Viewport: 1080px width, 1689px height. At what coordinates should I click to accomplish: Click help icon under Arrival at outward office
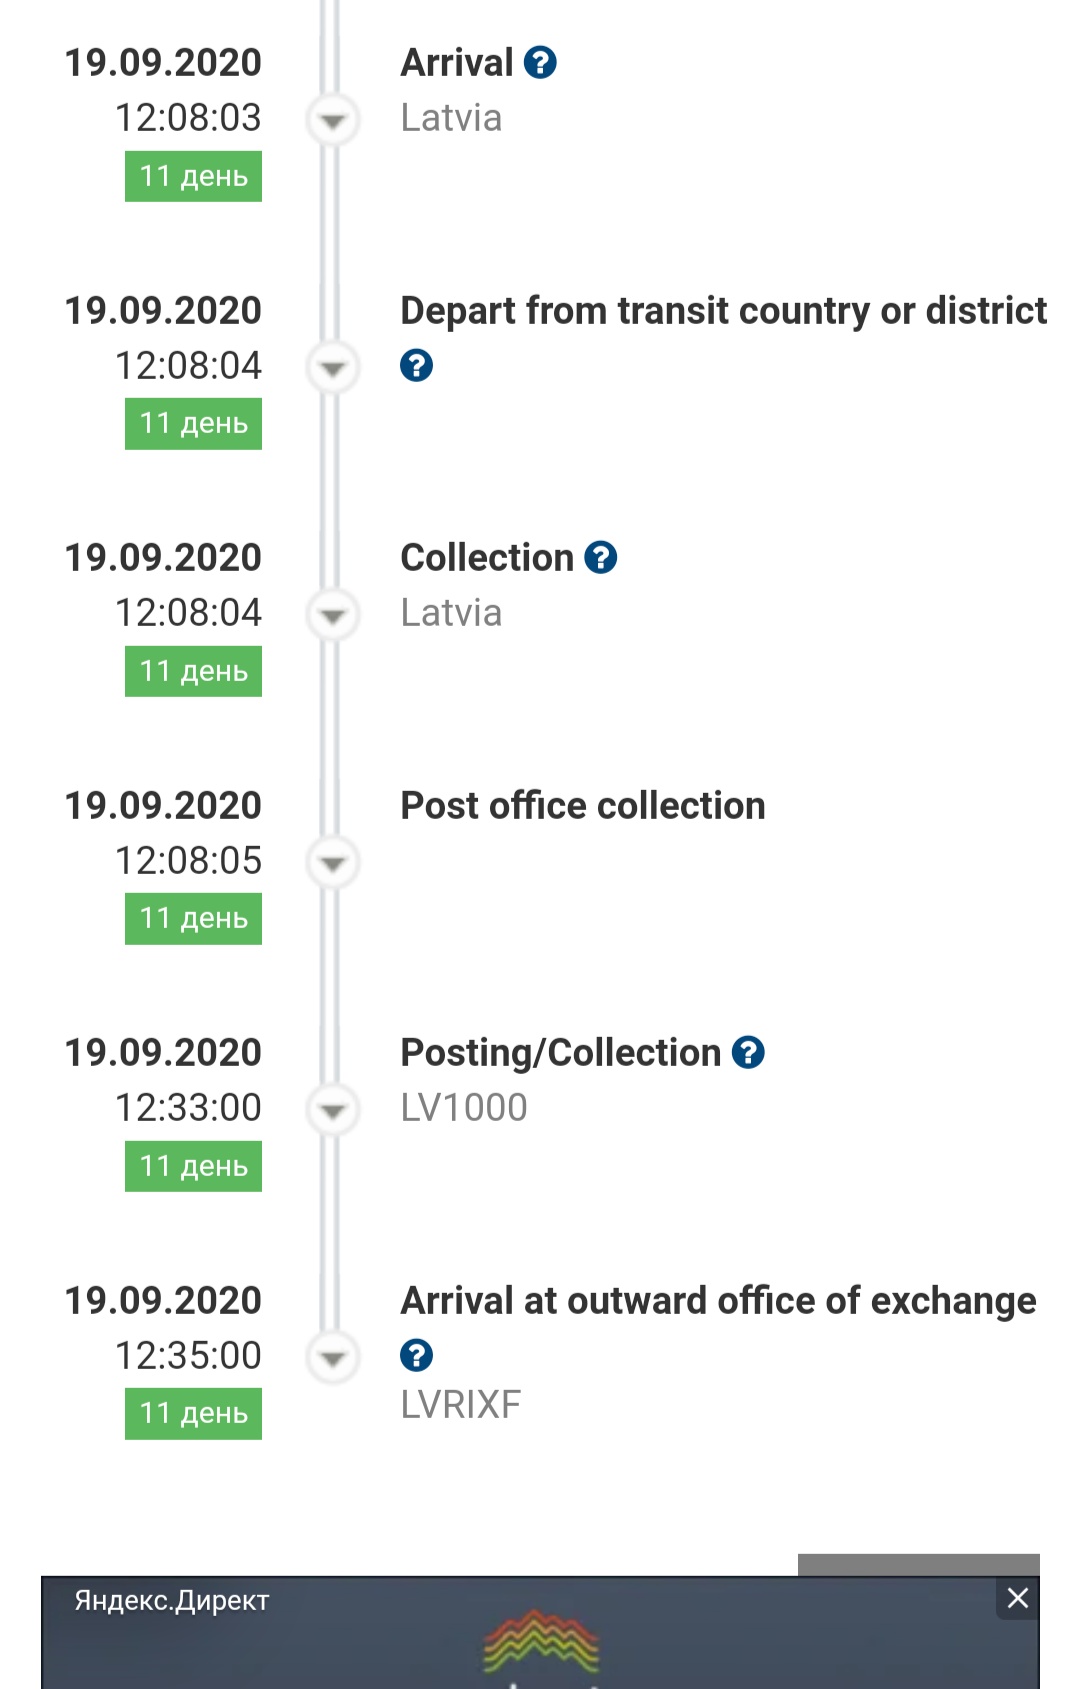click(x=416, y=1356)
